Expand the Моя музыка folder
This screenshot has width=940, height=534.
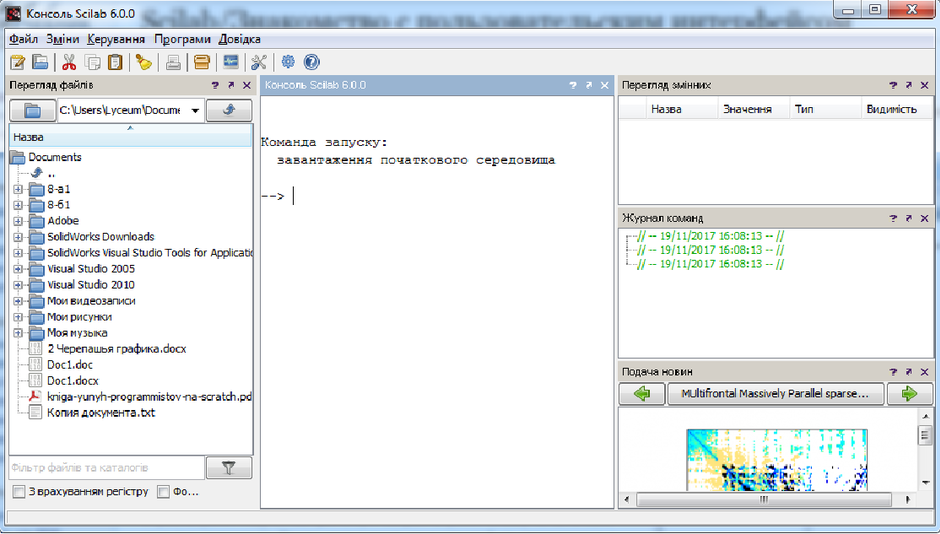(x=18, y=333)
